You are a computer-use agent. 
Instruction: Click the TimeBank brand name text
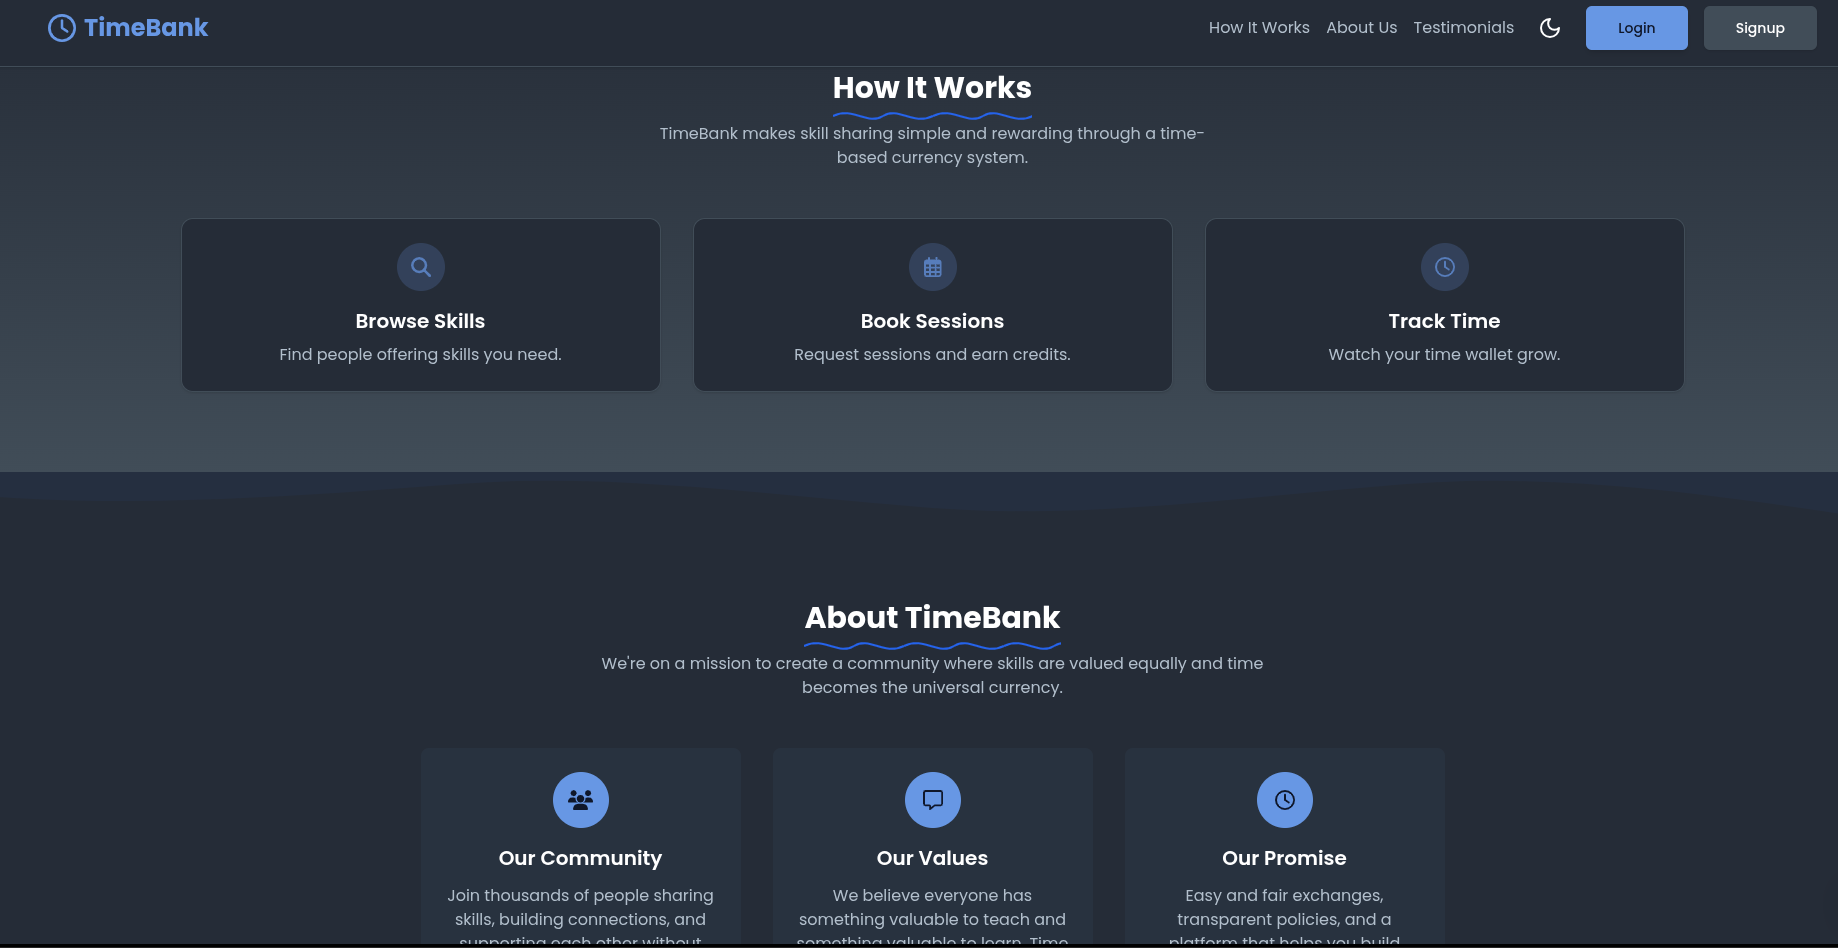[x=146, y=28]
